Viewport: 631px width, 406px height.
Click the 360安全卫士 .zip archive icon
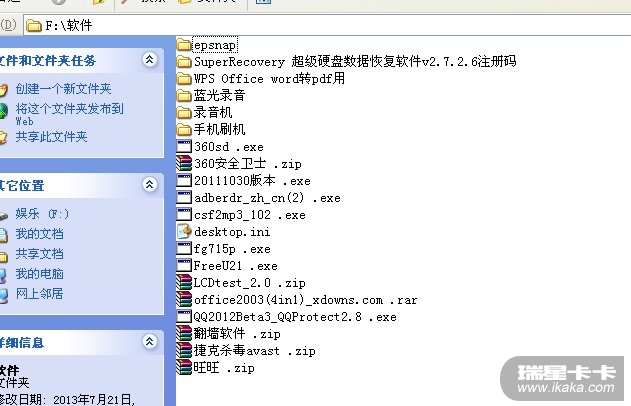(184, 163)
